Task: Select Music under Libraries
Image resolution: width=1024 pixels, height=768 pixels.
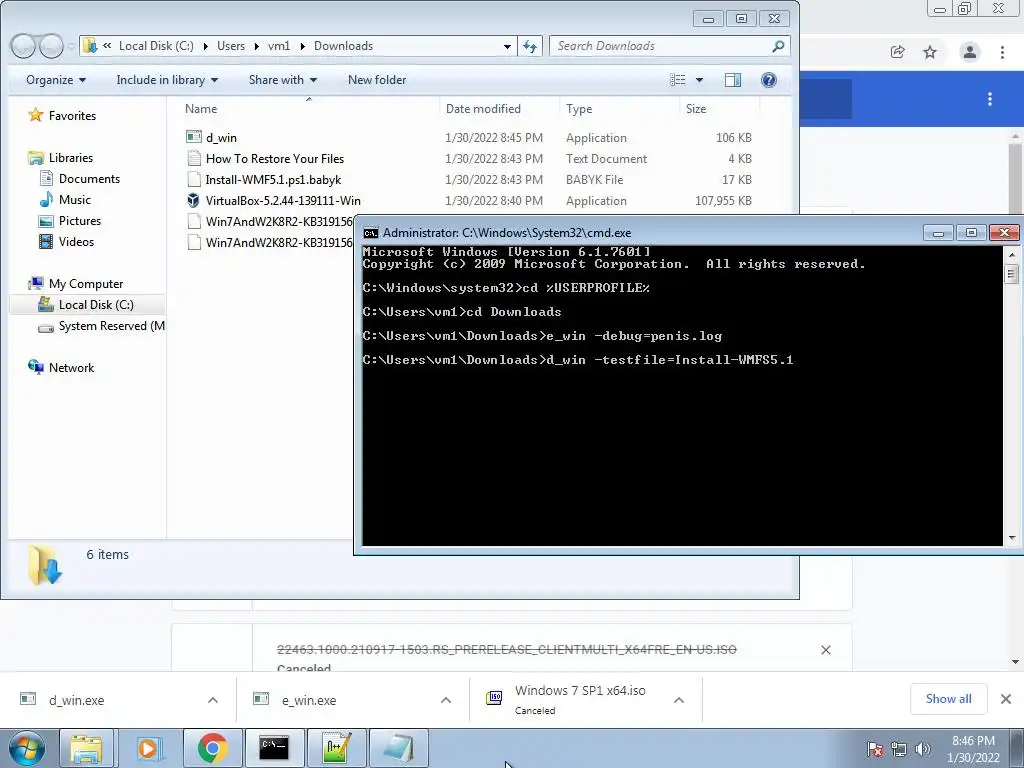Action: pyautogui.click(x=74, y=199)
